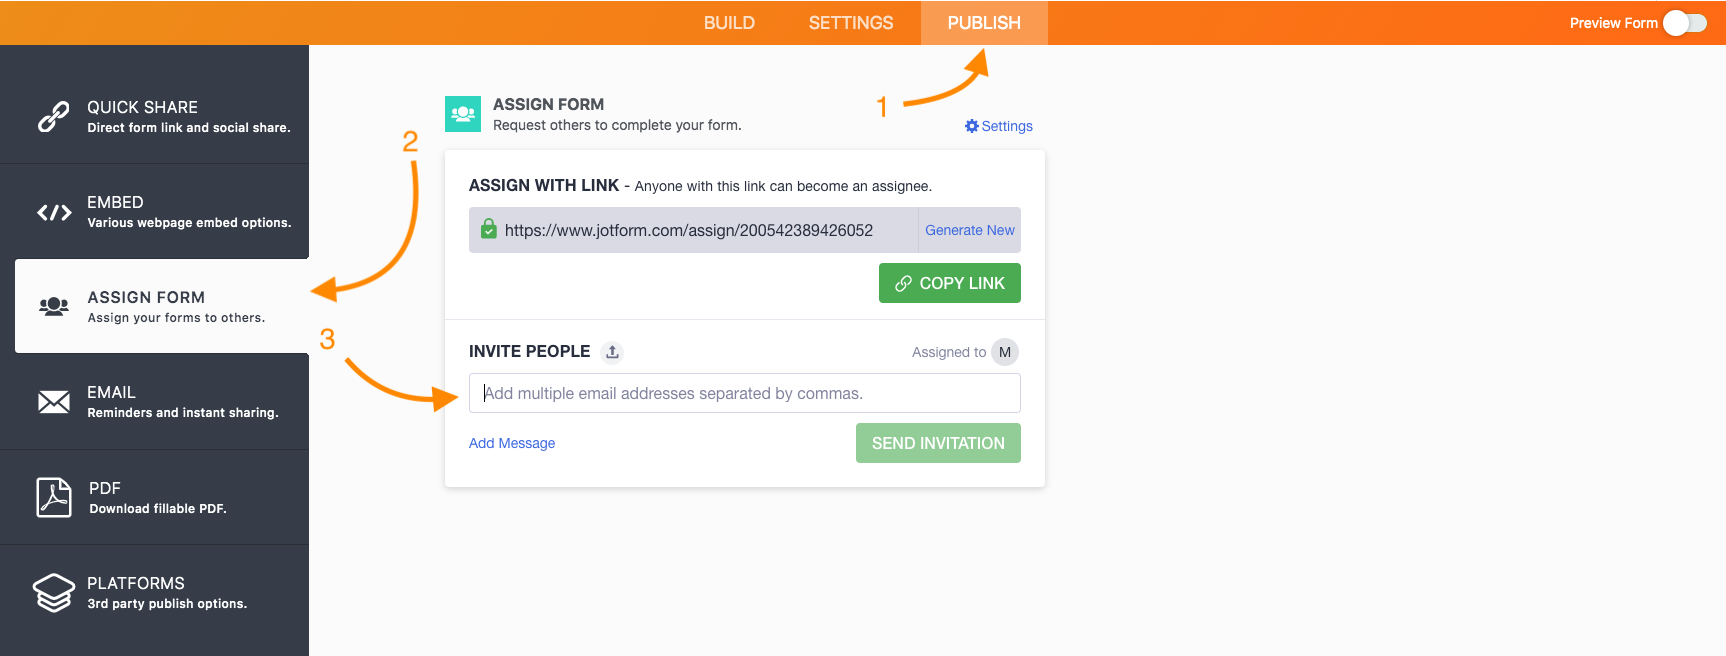Open the Quick Share link icon

pos(54,117)
